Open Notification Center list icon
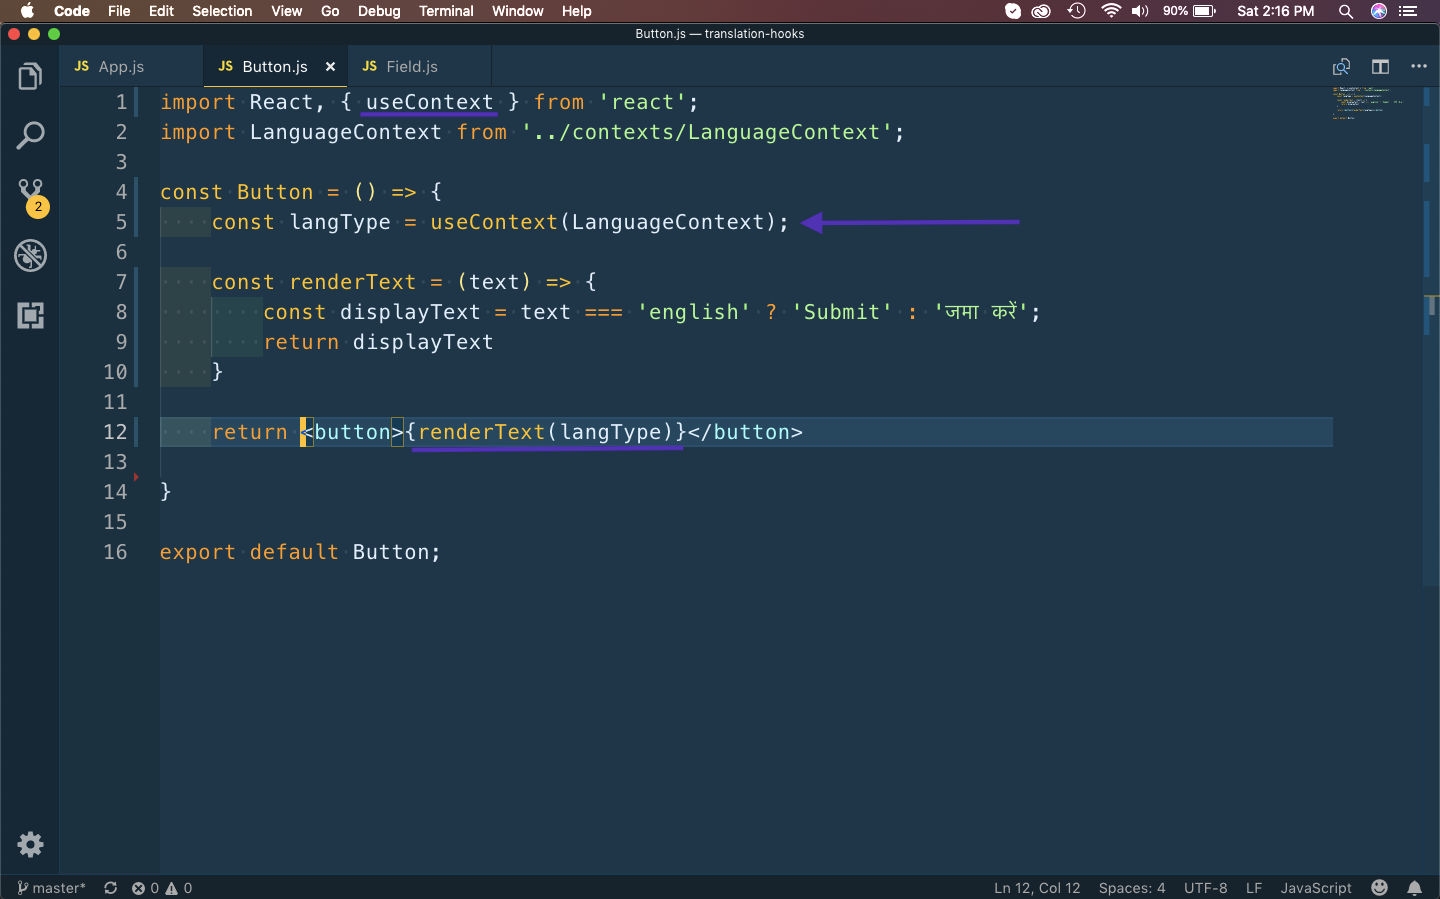The height and width of the screenshot is (899, 1440). point(1409,11)
